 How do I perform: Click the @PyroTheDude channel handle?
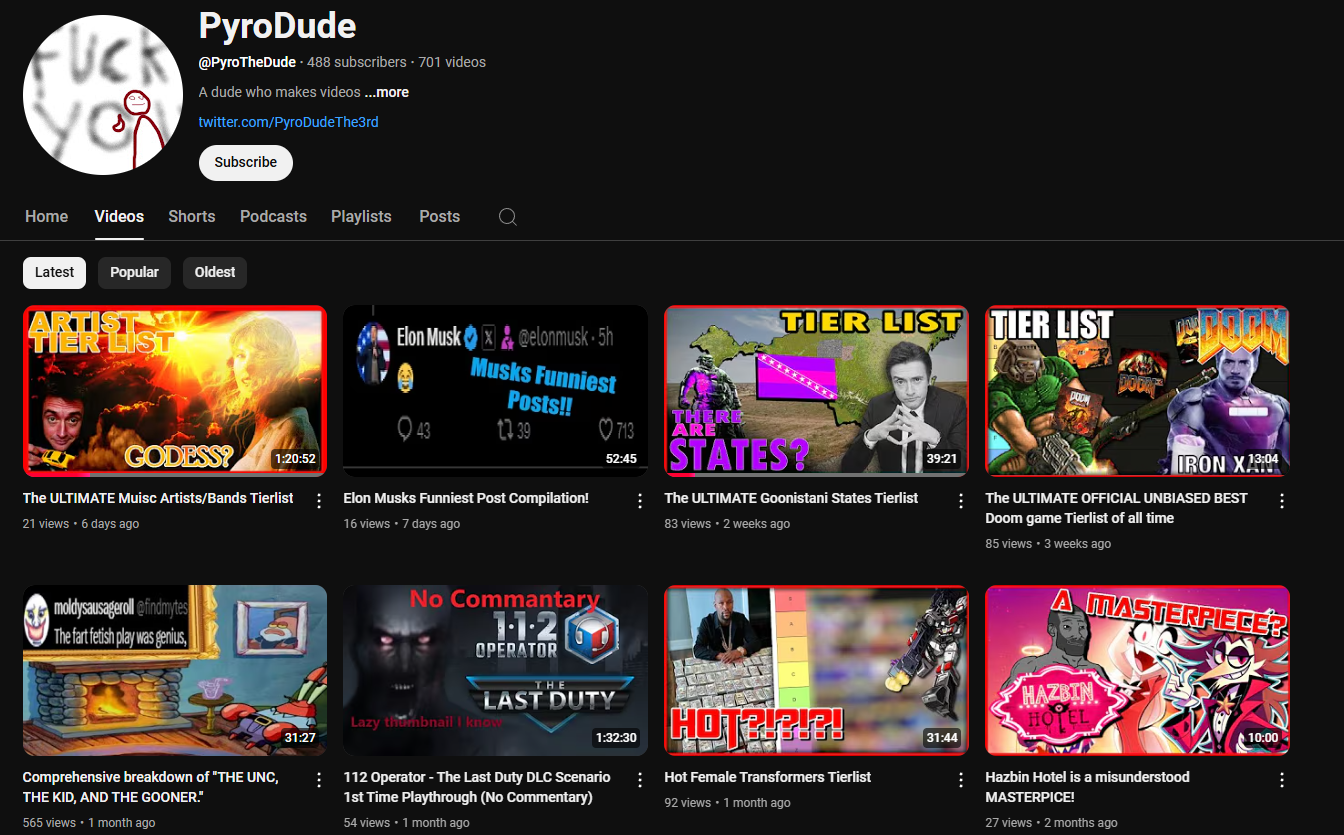(x=247, y=62)
